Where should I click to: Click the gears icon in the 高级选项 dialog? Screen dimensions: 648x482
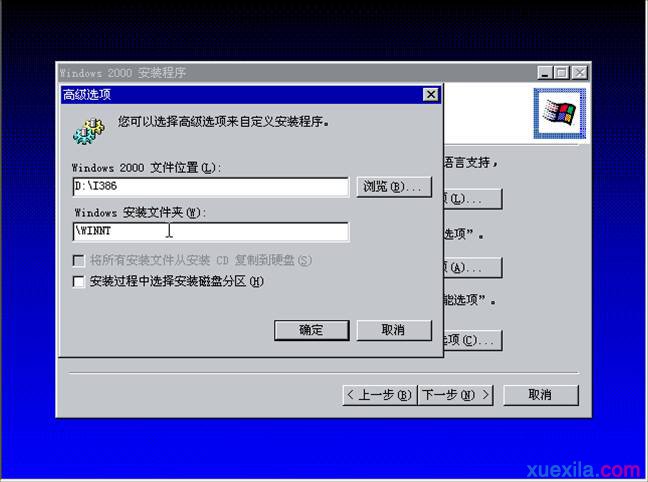tap(86, 127)
